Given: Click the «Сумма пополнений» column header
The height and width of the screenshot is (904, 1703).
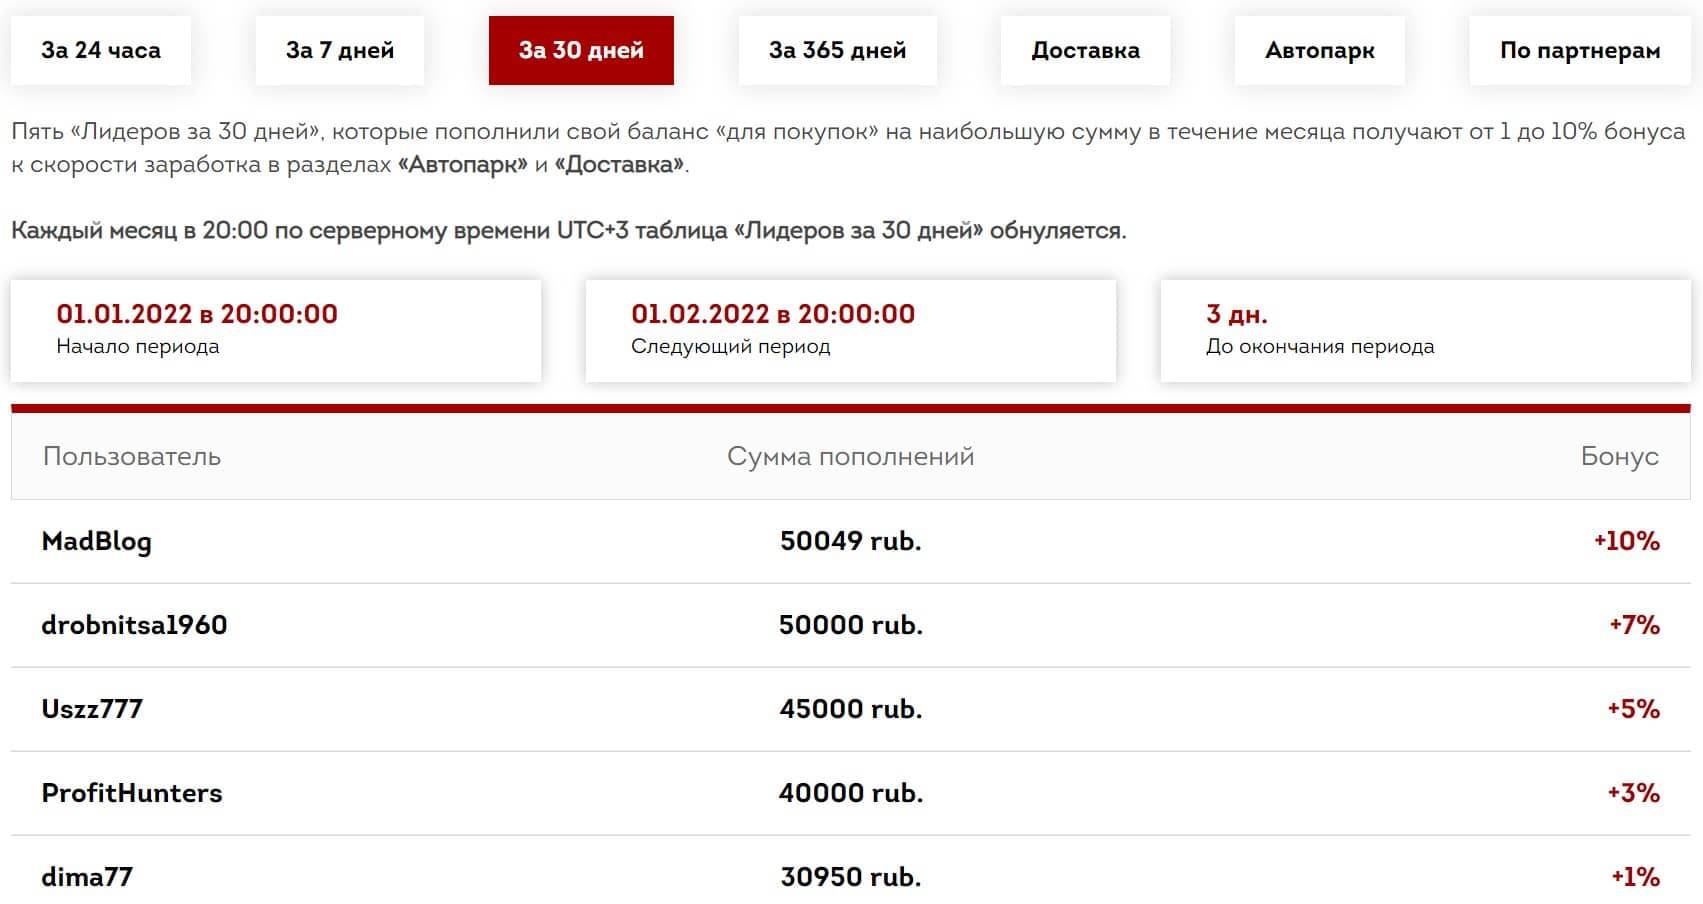Looking at the screenshot, I should click(x=851, y=457).
